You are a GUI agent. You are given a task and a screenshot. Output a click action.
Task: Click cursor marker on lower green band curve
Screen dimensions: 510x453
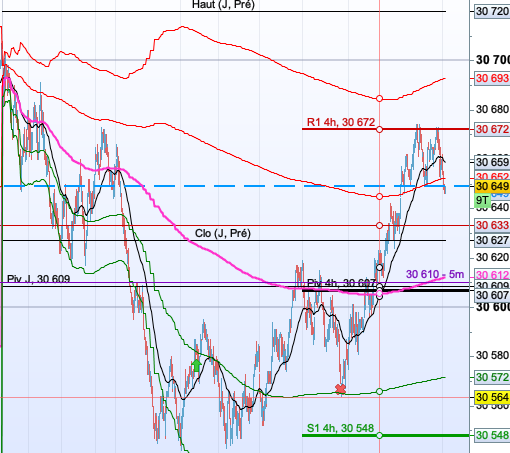point(379,391)
